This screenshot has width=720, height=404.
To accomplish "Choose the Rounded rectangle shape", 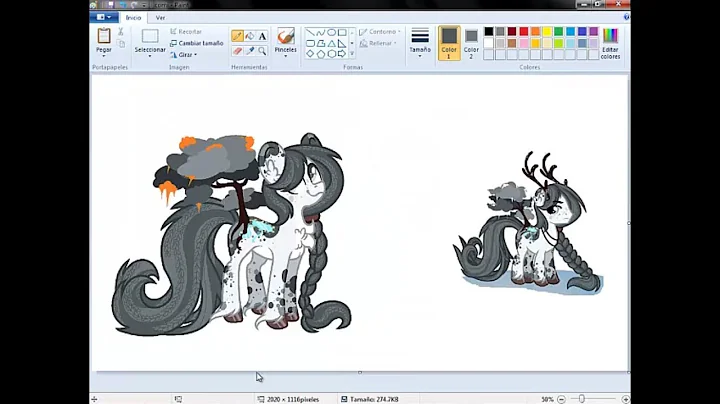I will tap(310, 43).
